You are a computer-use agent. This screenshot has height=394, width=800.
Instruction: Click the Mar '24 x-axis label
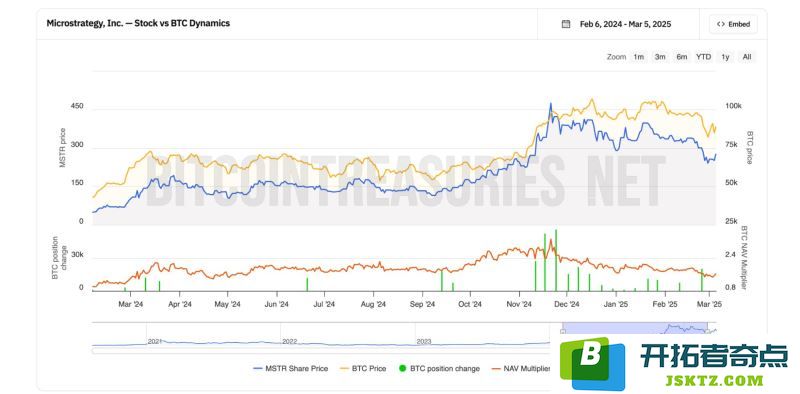[x=131, y=304]
